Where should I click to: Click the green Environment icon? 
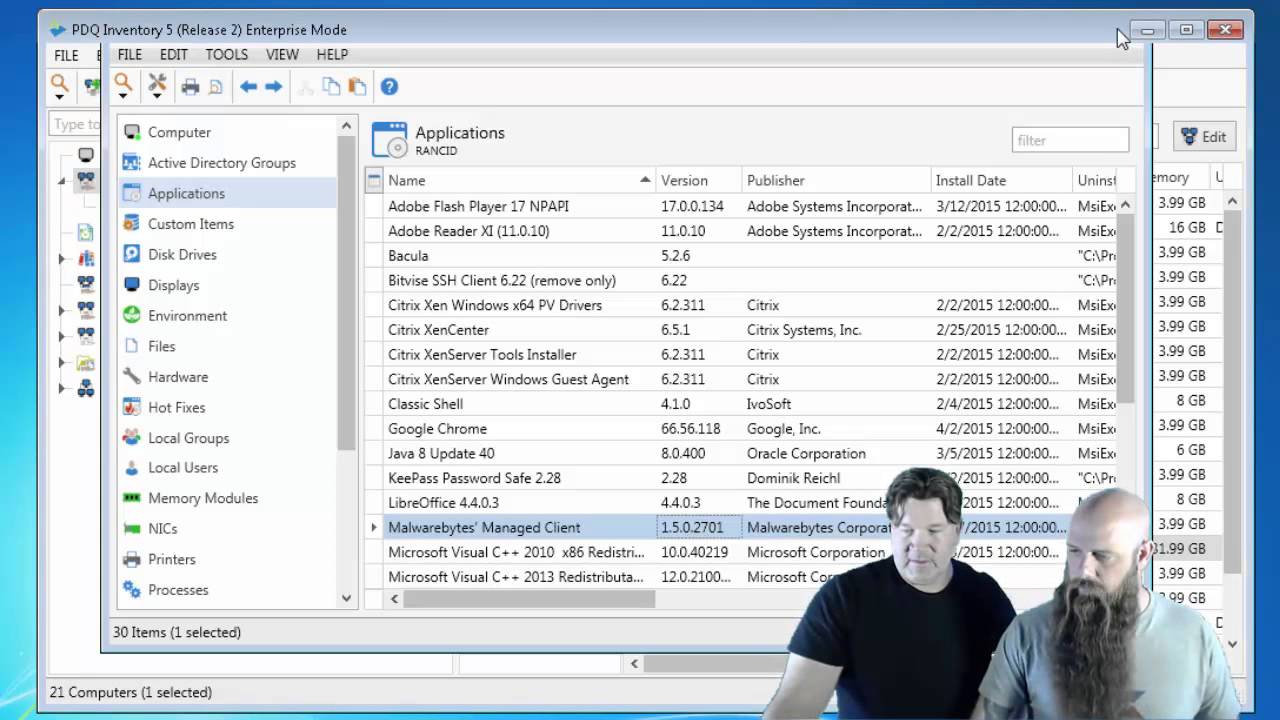pos(131,315)
